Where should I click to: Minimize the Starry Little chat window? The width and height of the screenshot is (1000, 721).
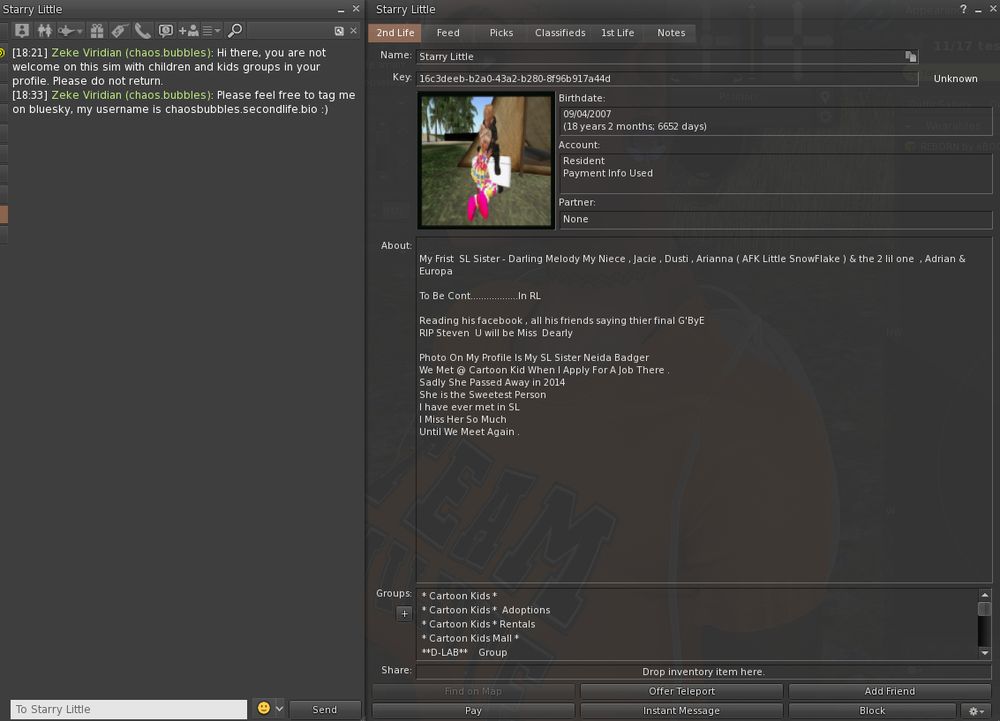(341, 10)
